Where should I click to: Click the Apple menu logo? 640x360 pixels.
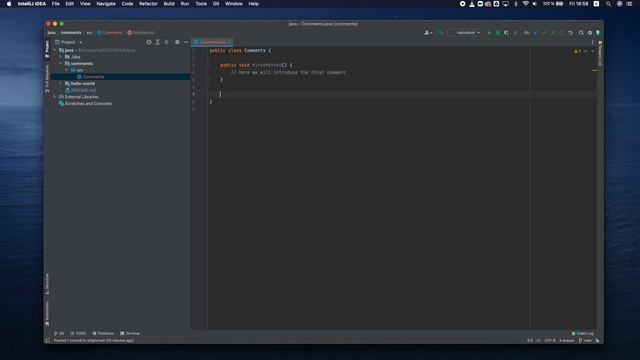point(9,4)
